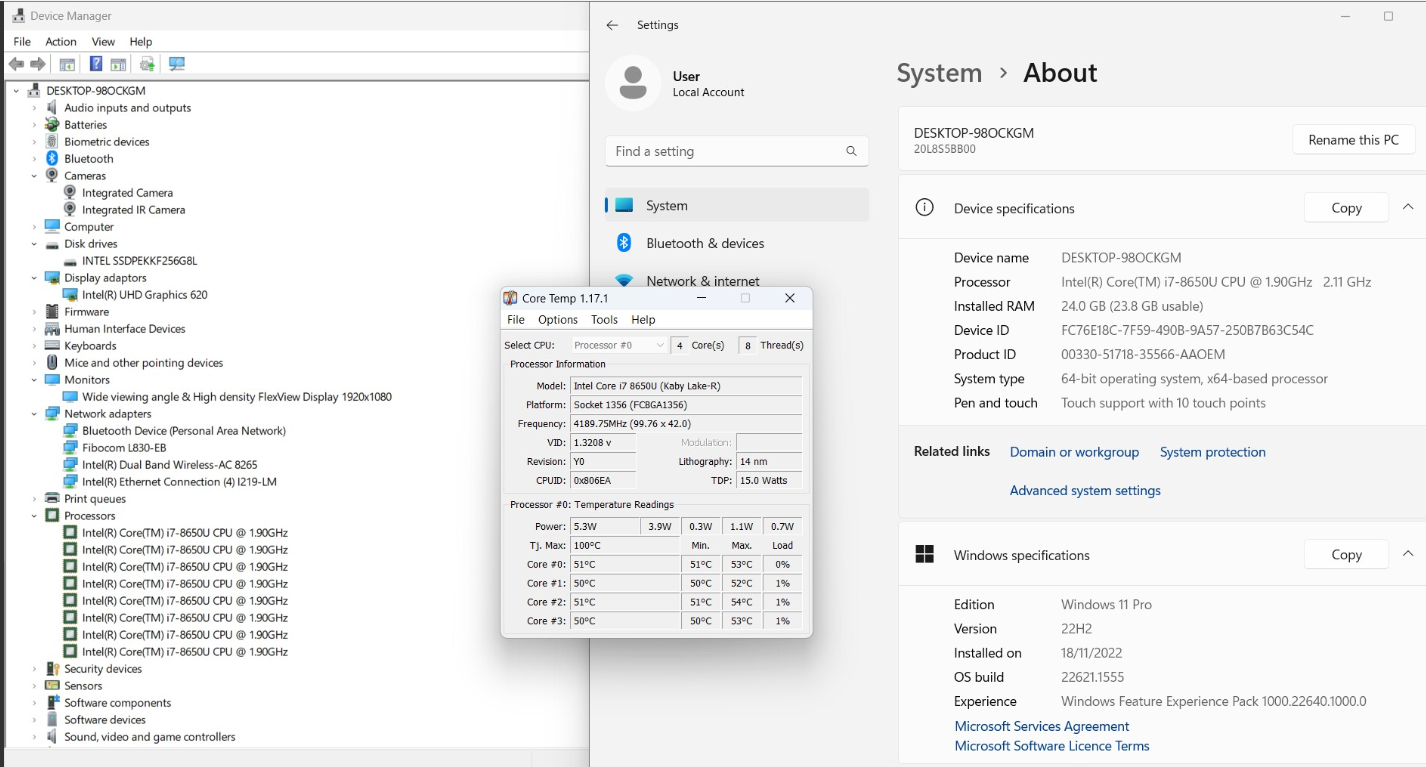Image resolution: width=1426 pixels, height=767 pixels.
Task: Click the mouse icon of Mice and other pointing devices
Action: pyautogui.click(x=52, y=362)
